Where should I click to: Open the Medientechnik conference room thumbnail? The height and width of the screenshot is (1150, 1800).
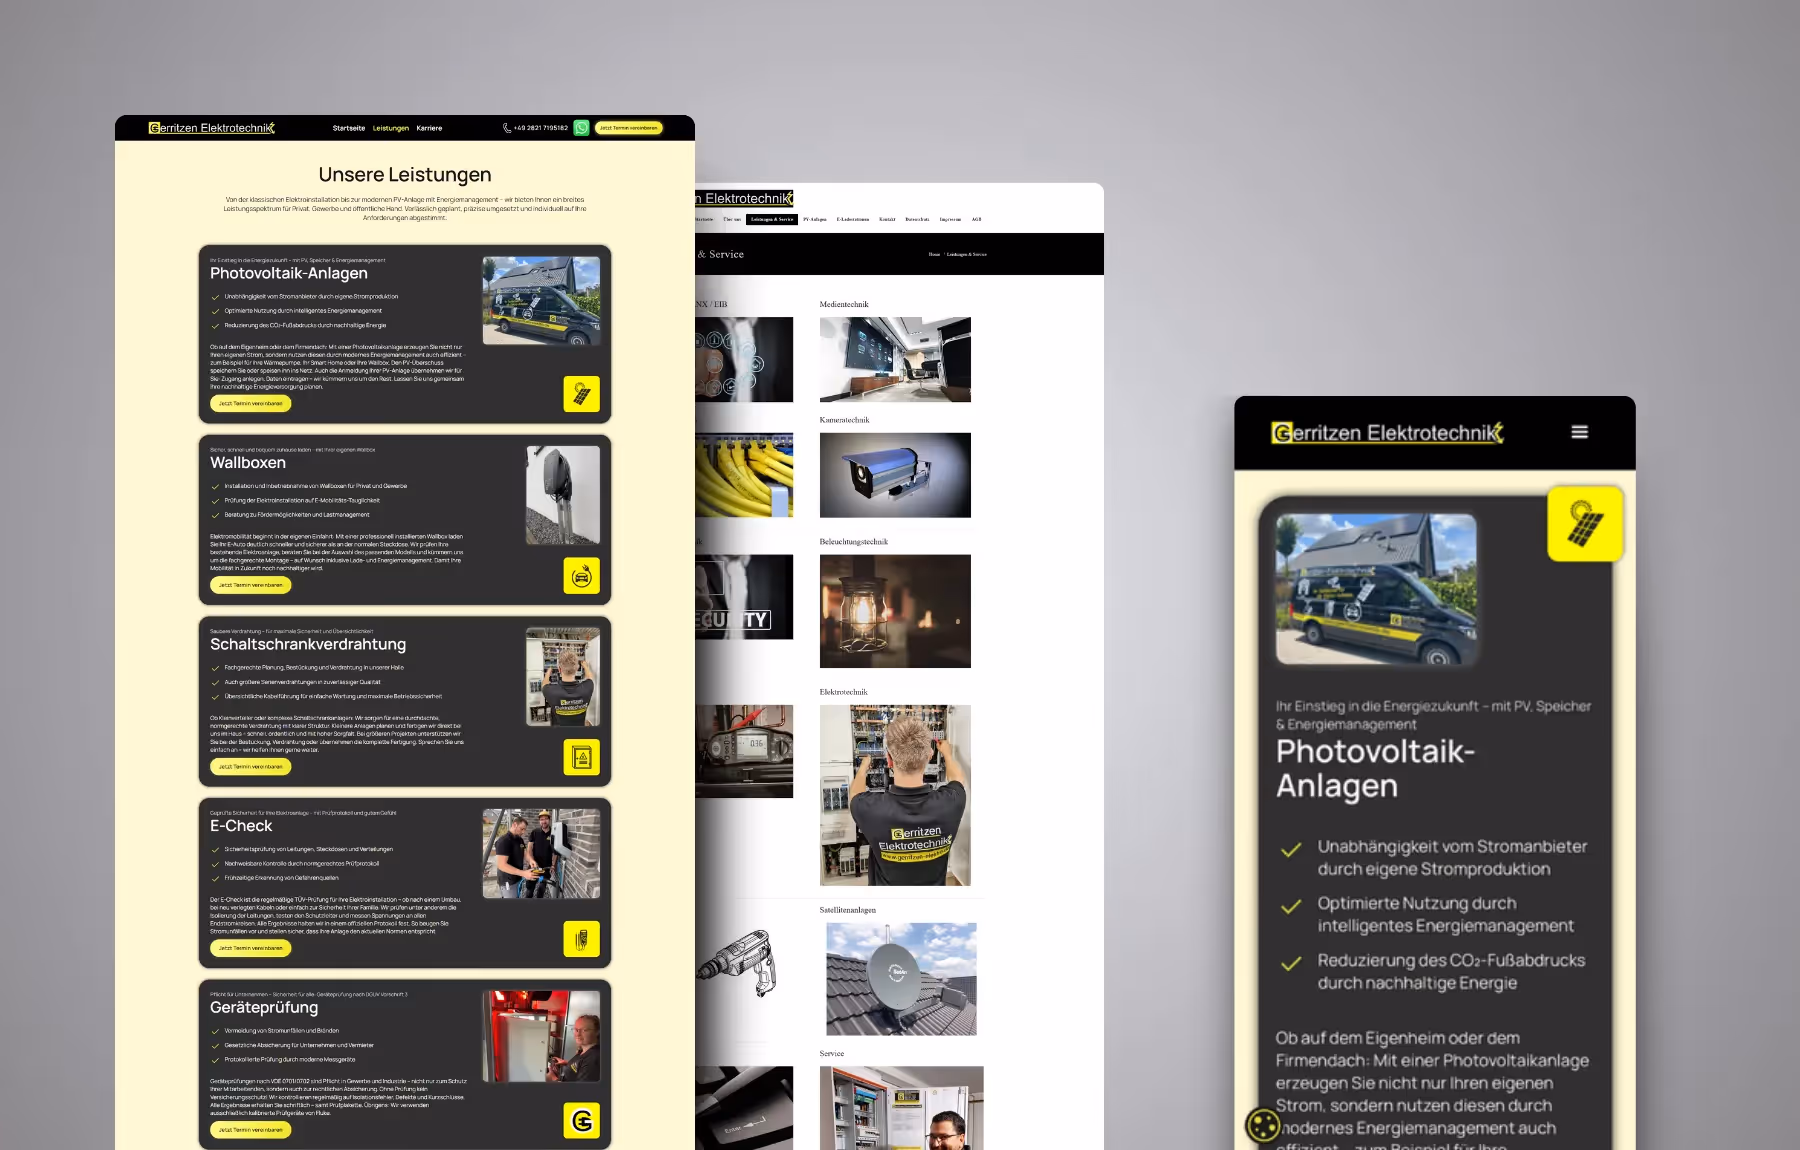click(895, 360)
